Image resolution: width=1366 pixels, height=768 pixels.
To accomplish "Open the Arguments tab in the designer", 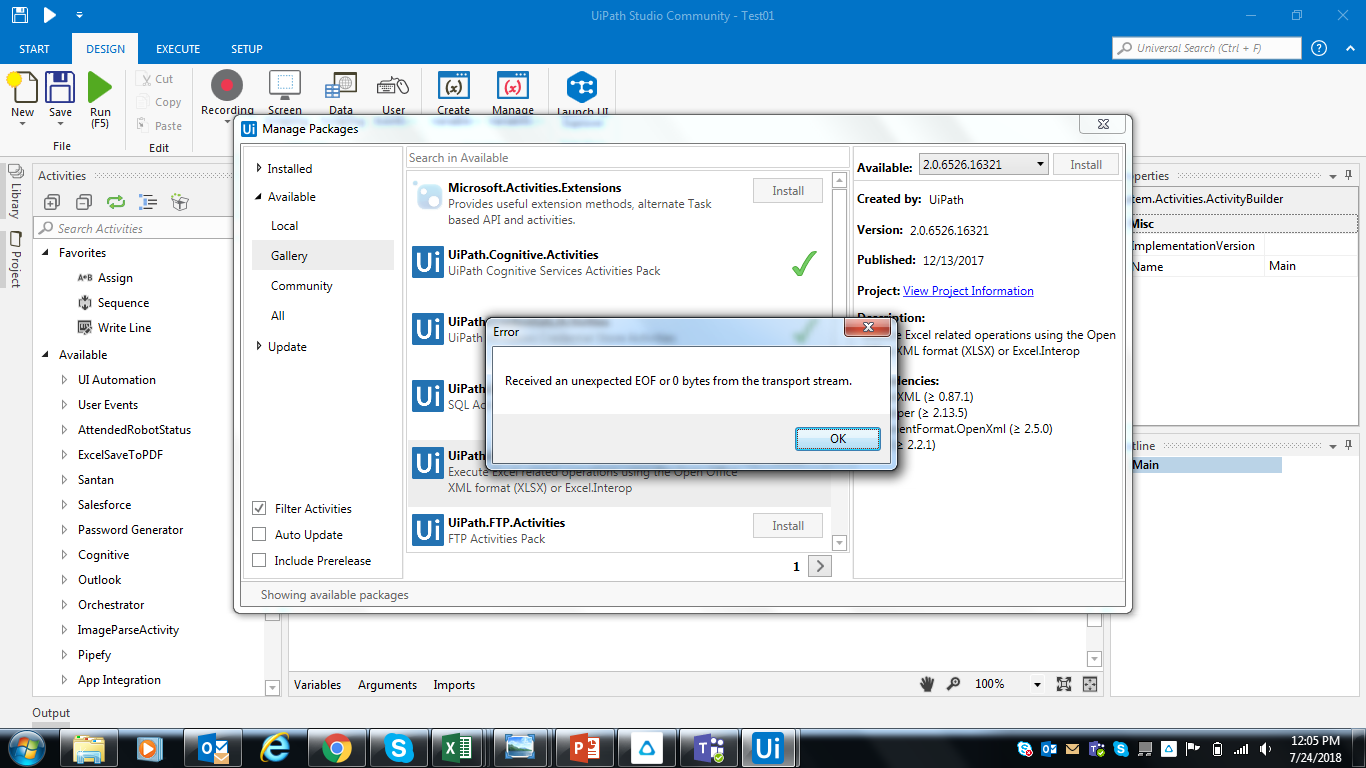I will click(x=387, y=685).
